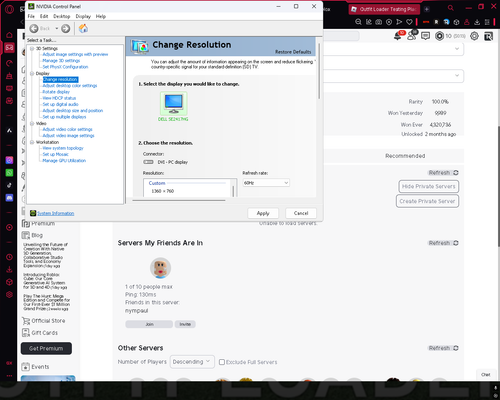Open Set PhysX Configuration
Image resolution: width=500 pixels, height=400 pixels.
coord(65,67)
